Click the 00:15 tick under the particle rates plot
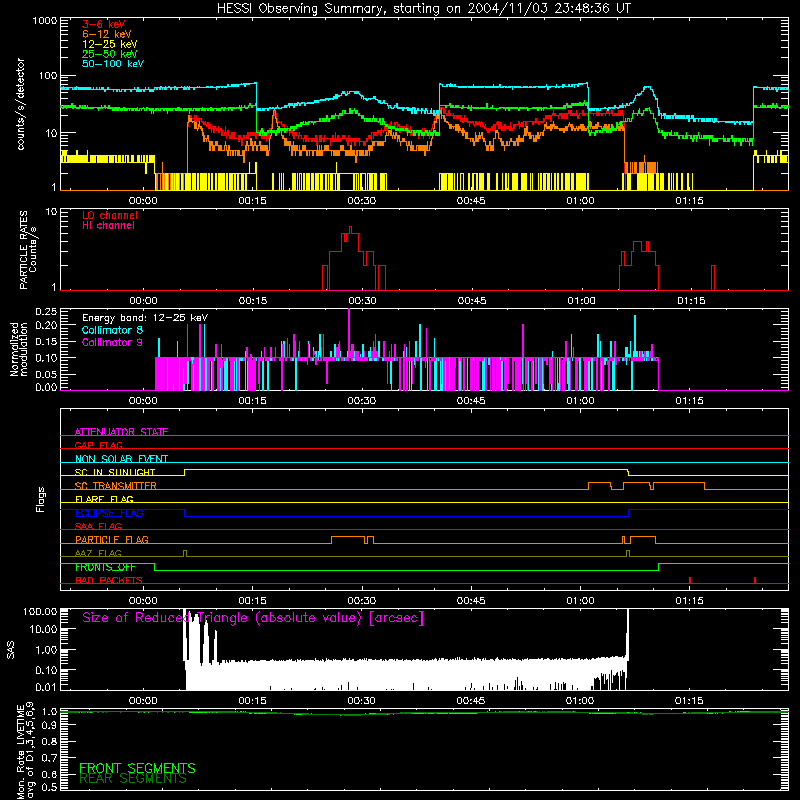 tap(253, 301)
